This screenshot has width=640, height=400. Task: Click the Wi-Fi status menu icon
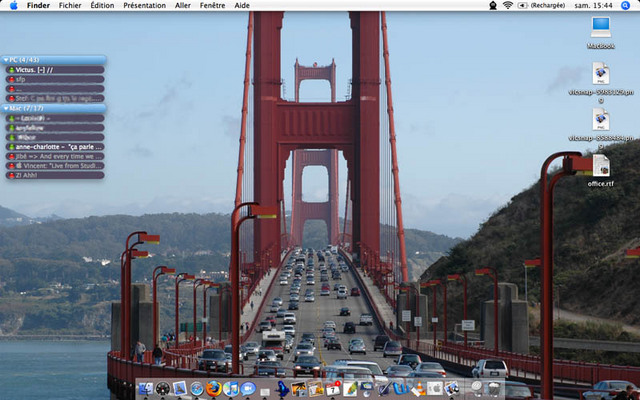[508, 5]
